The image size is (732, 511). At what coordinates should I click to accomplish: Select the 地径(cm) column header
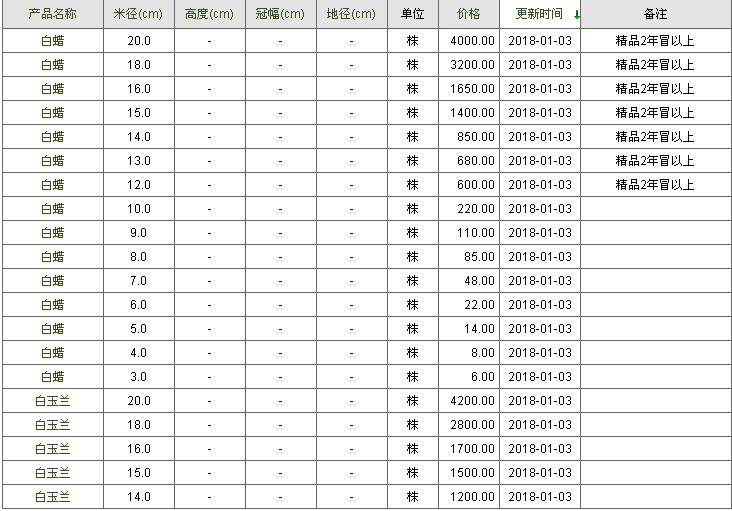[351, 15]
